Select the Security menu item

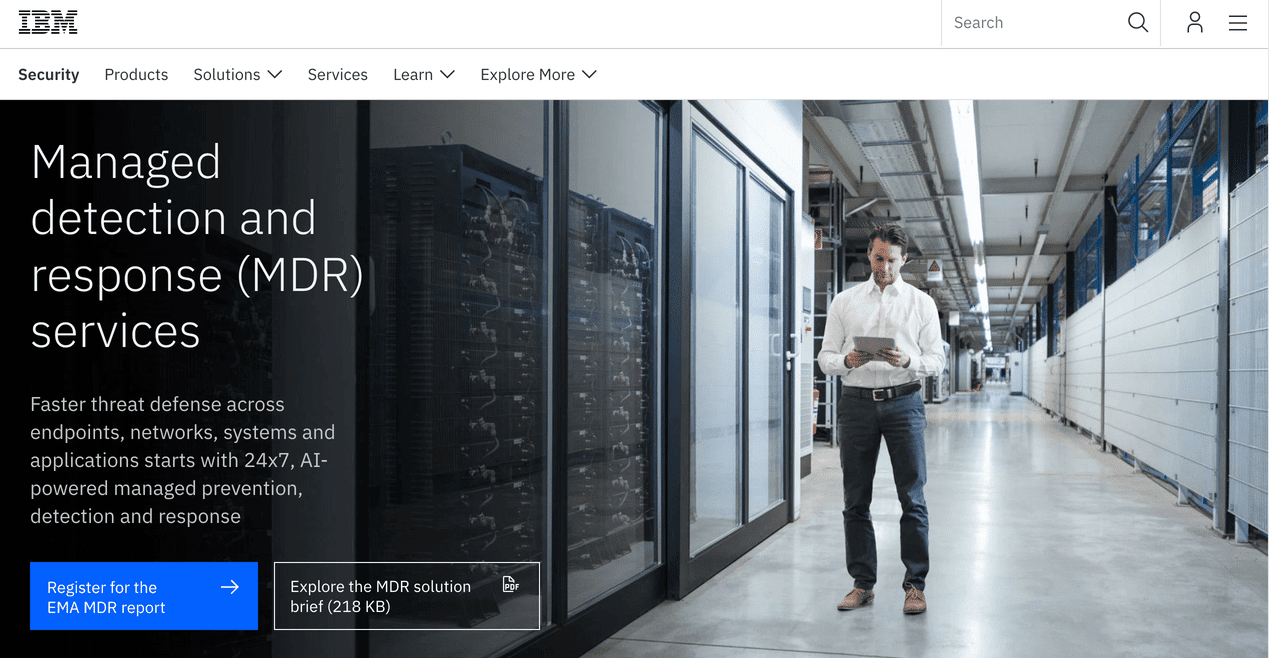click(x=48, y=74)
